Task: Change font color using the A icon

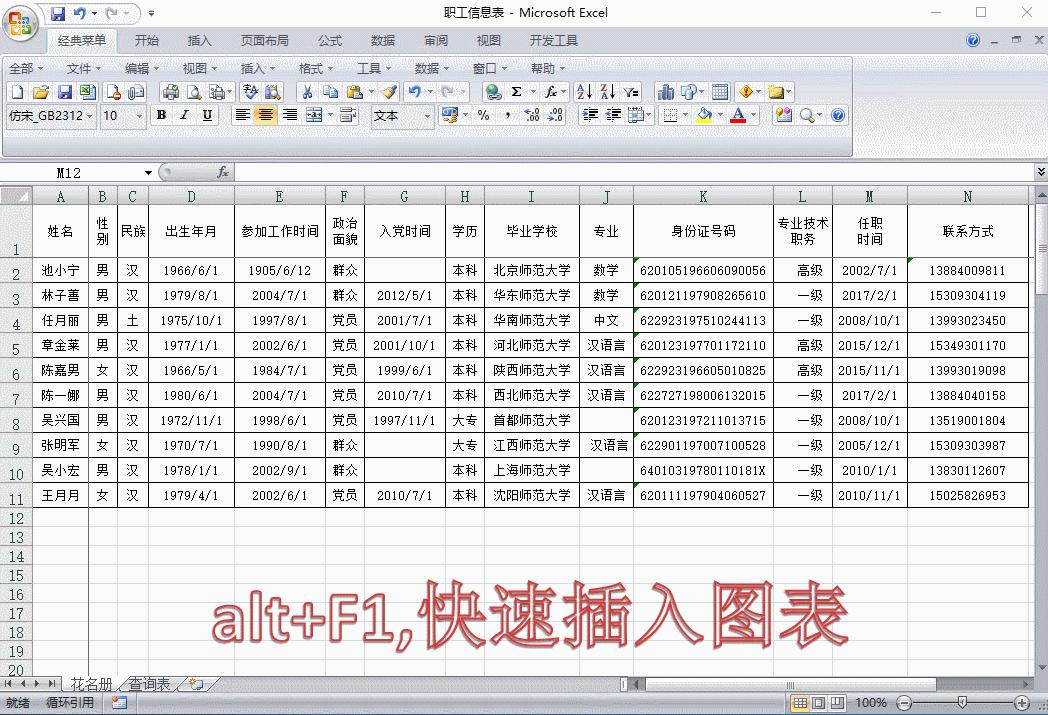Action: (x=739, y=116)
